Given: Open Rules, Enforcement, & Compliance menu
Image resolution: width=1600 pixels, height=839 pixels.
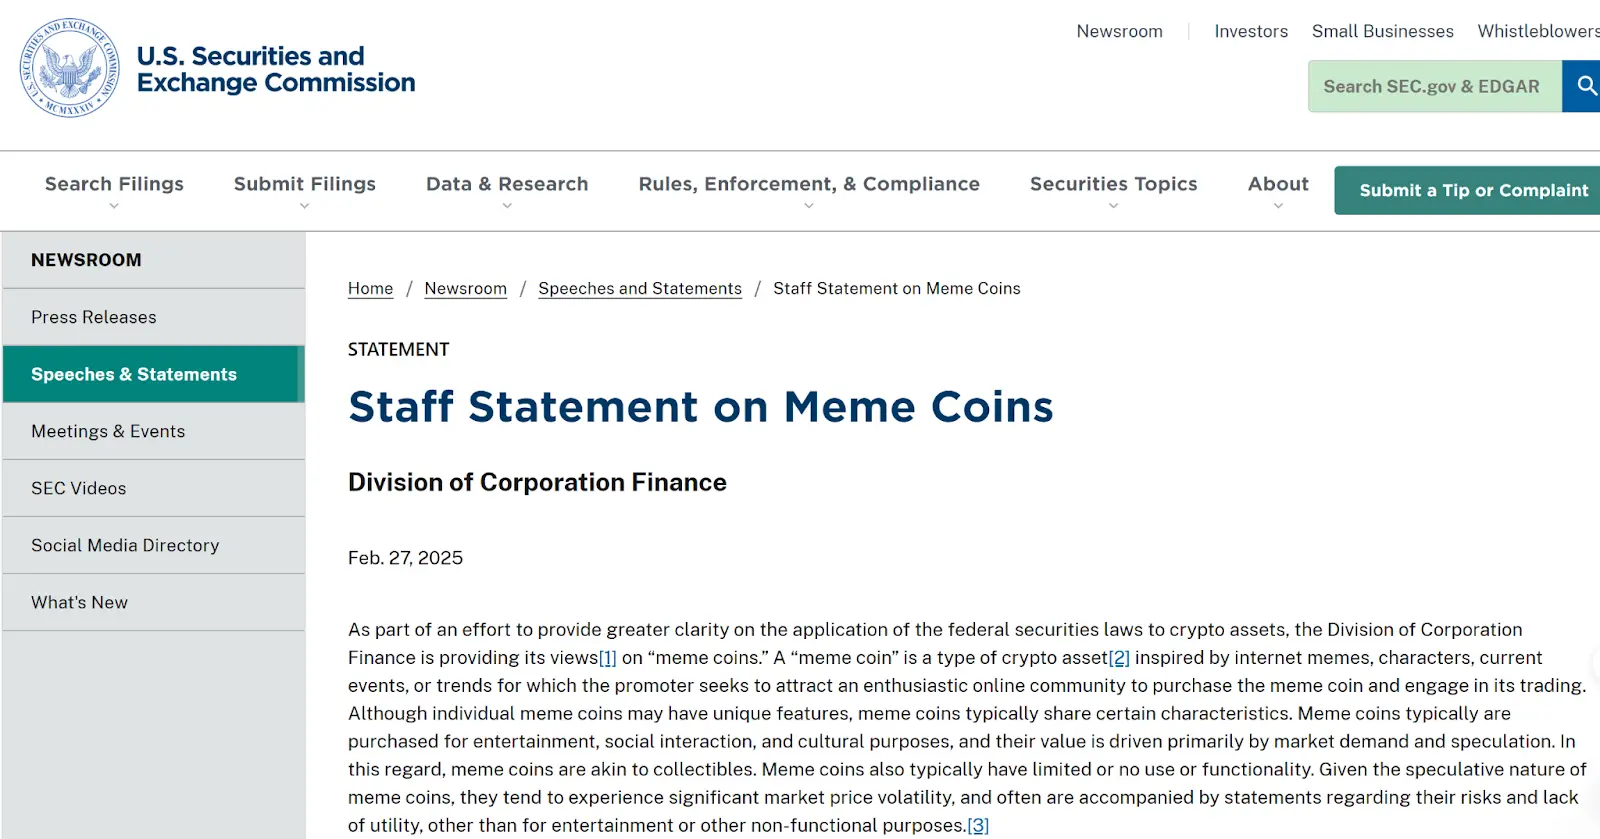Looking at the screenshot, I should 809,192.
